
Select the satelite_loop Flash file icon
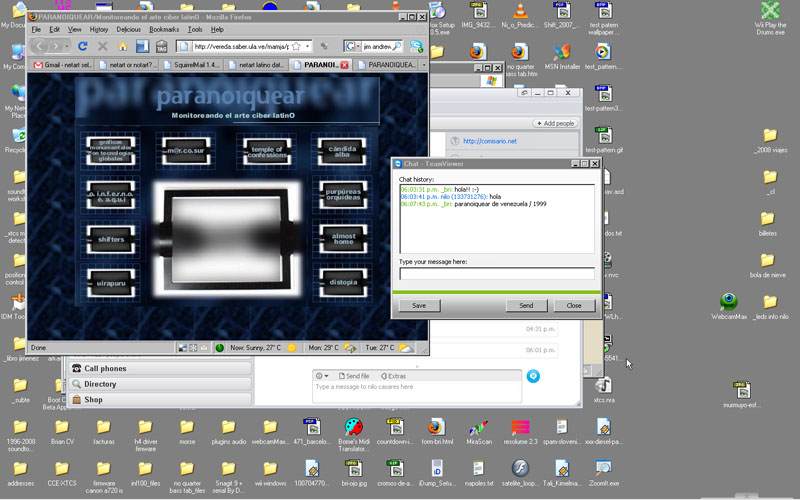tap(520, 472)
